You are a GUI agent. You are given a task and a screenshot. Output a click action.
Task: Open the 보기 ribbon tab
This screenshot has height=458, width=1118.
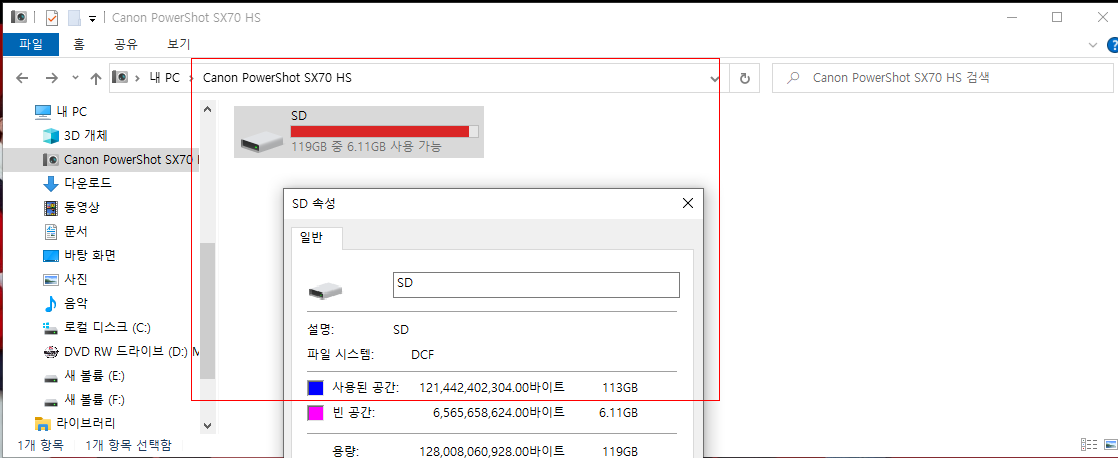[178, 44]
